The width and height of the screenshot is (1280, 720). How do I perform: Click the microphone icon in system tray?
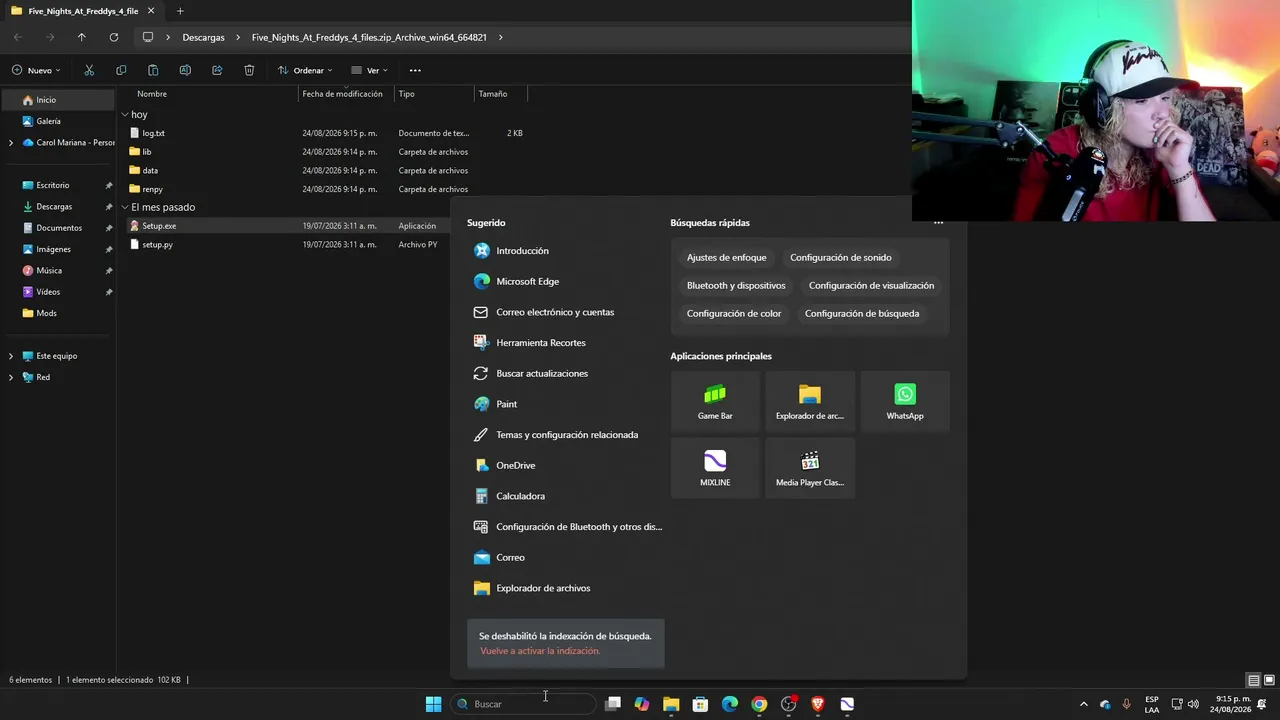point(1127,704)
